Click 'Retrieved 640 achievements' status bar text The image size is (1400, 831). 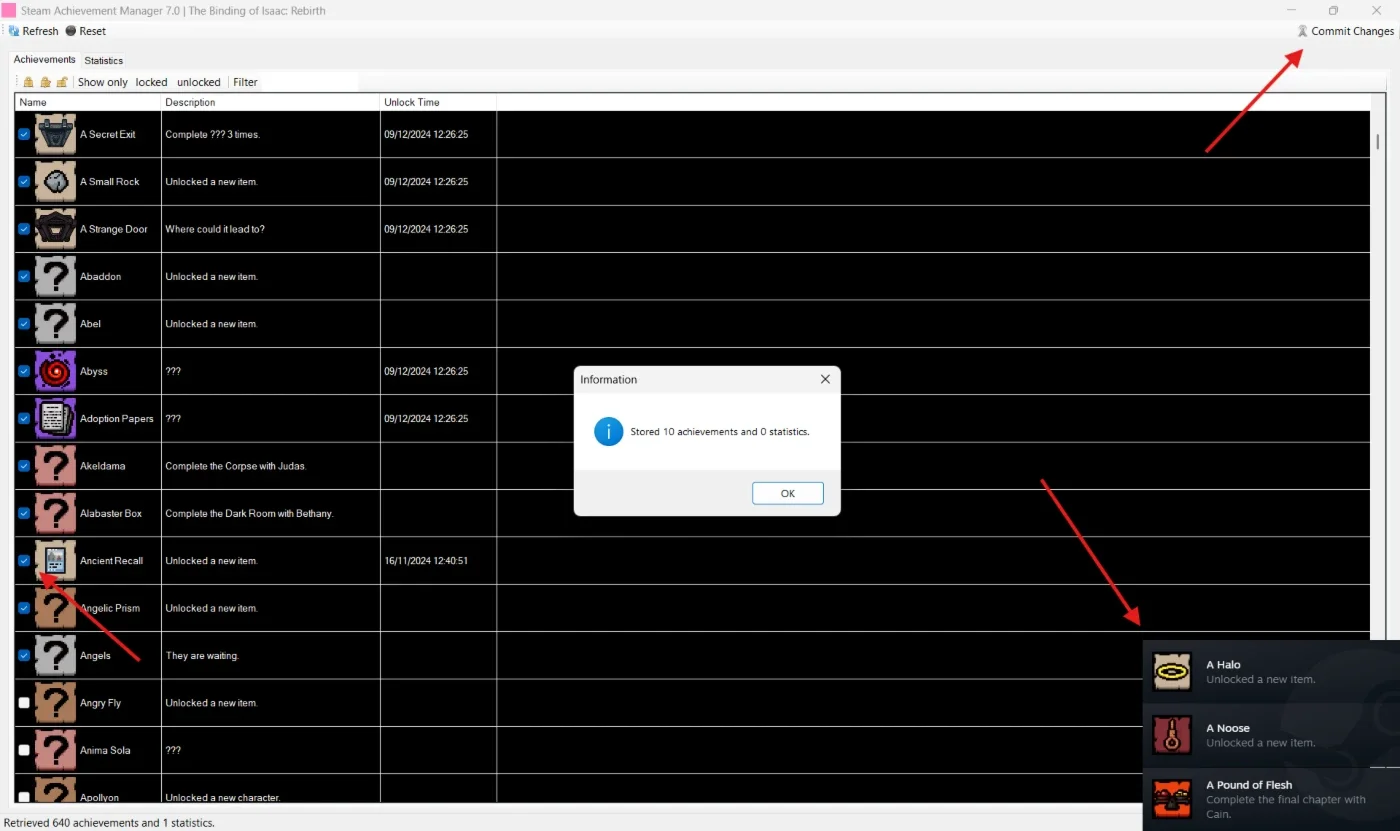109,823
